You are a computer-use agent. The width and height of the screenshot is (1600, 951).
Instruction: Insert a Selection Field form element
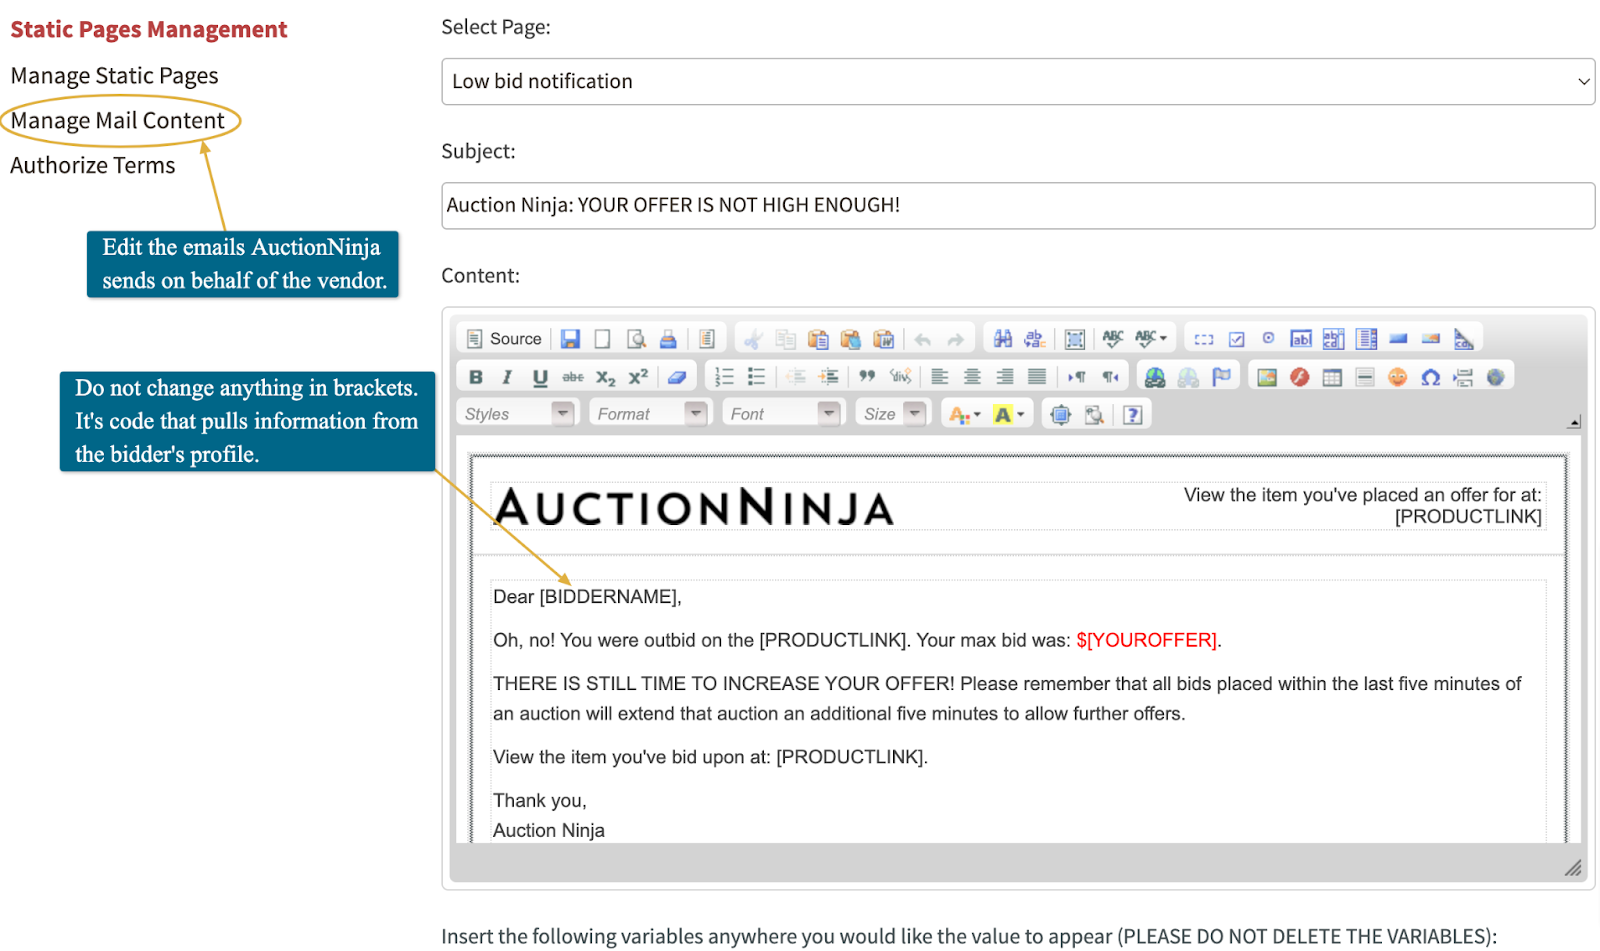tap(1367, 339)
